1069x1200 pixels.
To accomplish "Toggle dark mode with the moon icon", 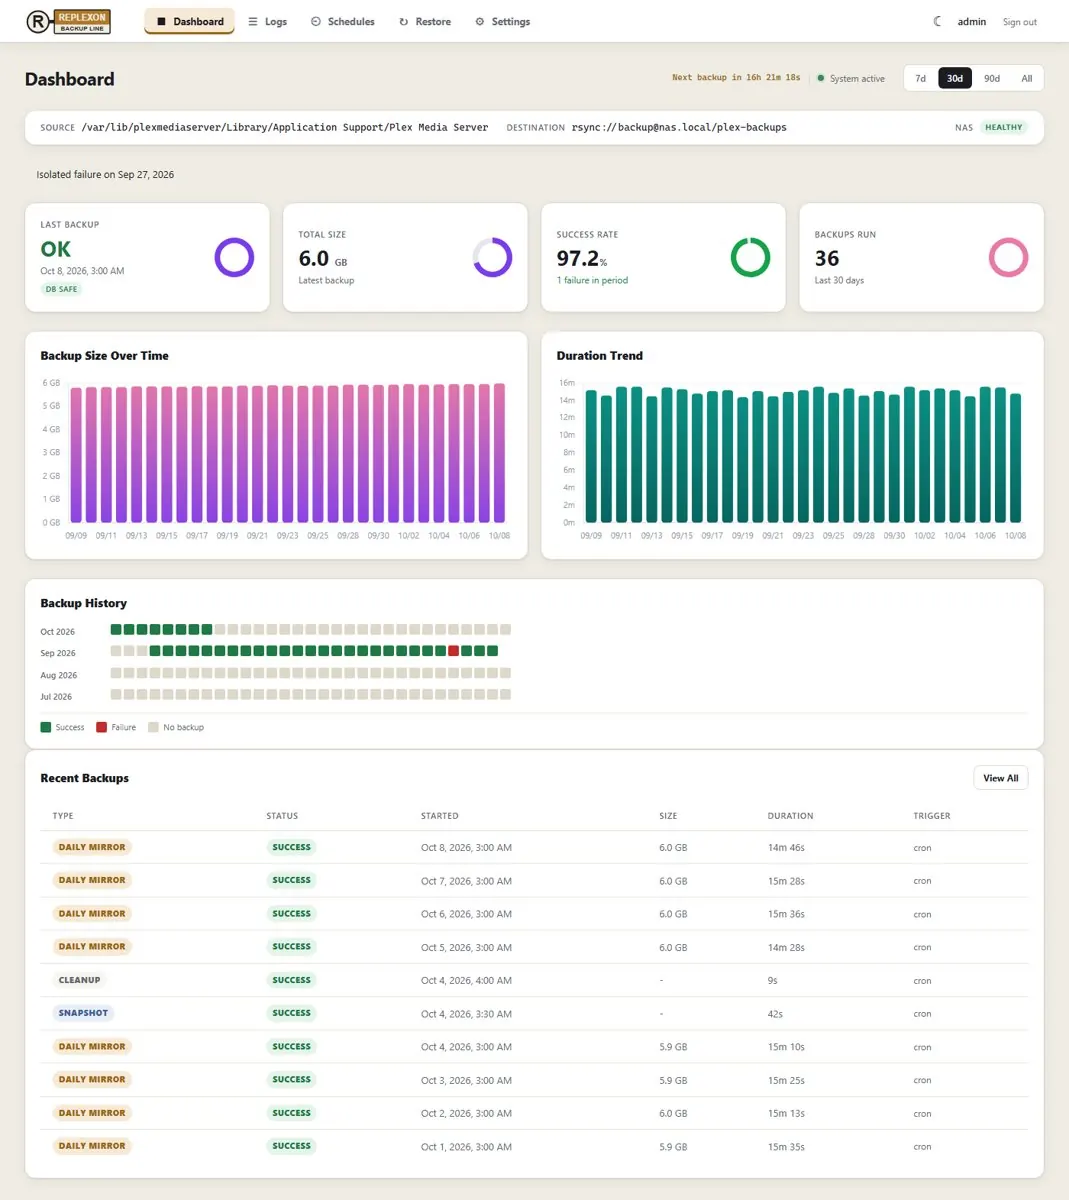I will (937, 21).
